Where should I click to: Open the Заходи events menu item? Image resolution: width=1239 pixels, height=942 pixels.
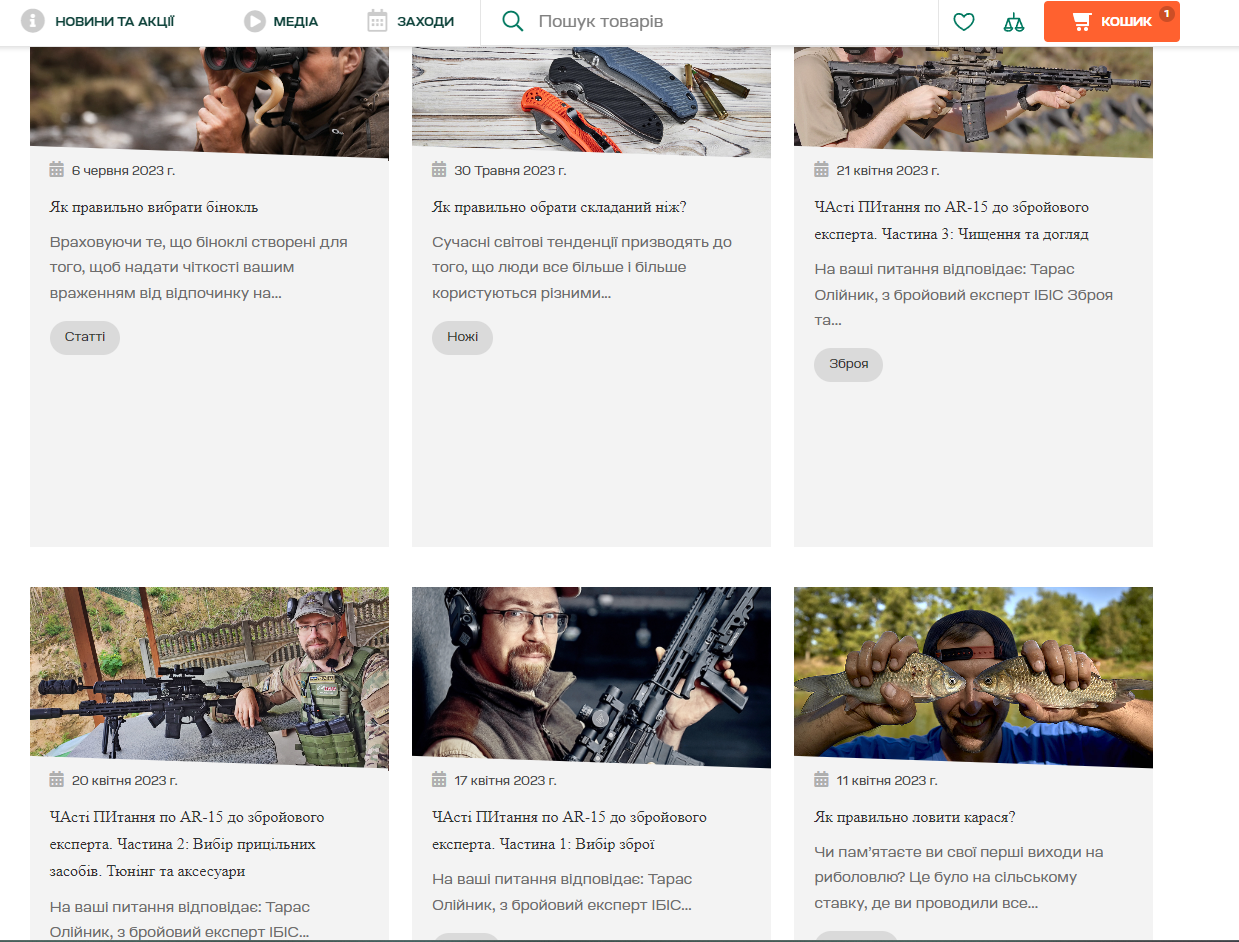point(425,22)
